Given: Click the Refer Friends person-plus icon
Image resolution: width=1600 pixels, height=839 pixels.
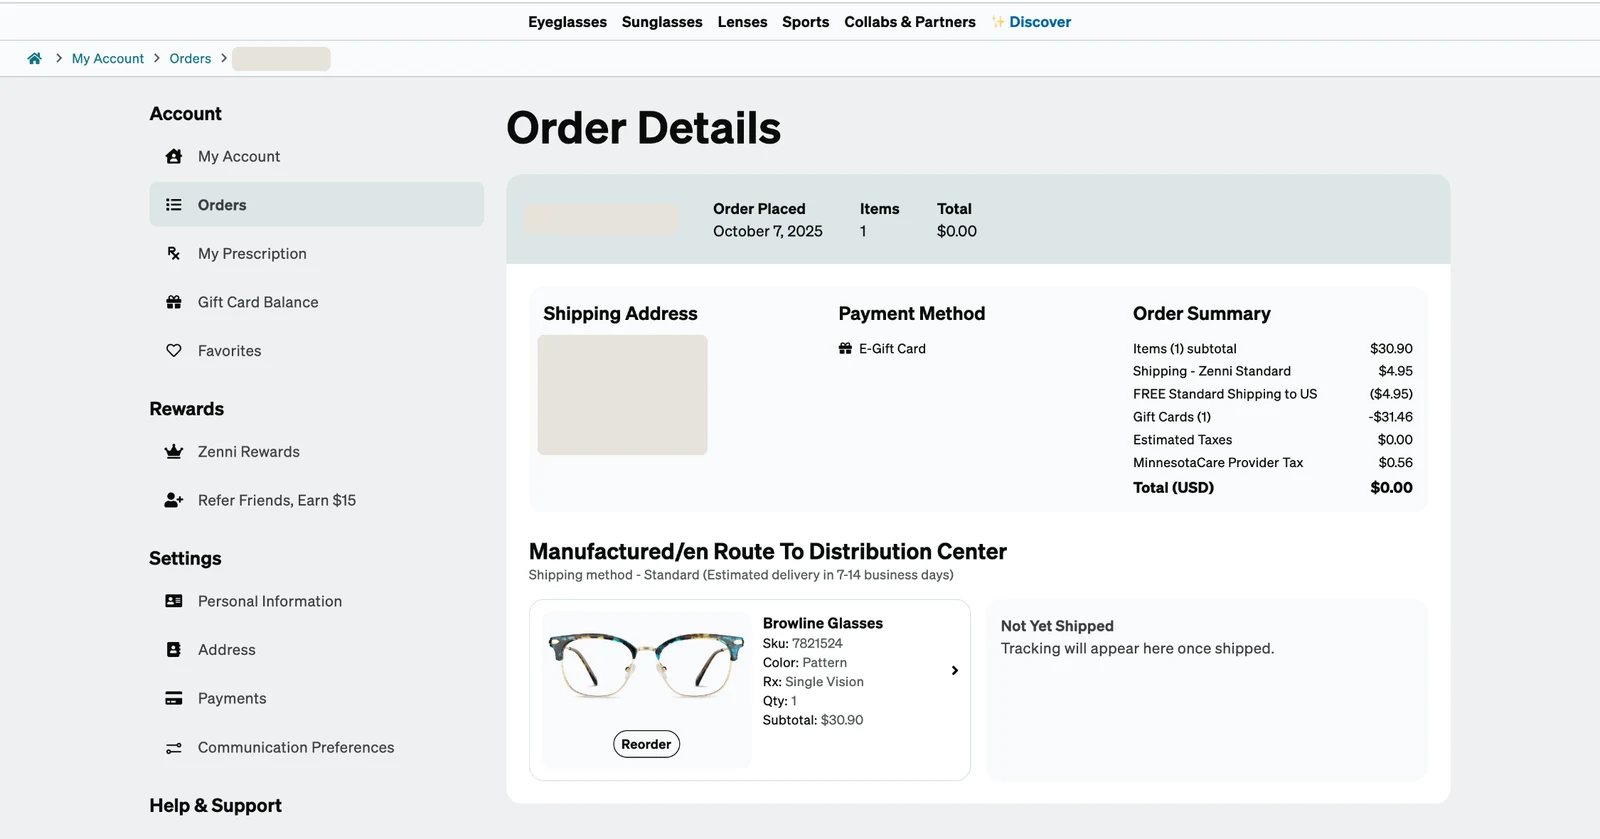Looking at the screenshot, I should 174,500.
